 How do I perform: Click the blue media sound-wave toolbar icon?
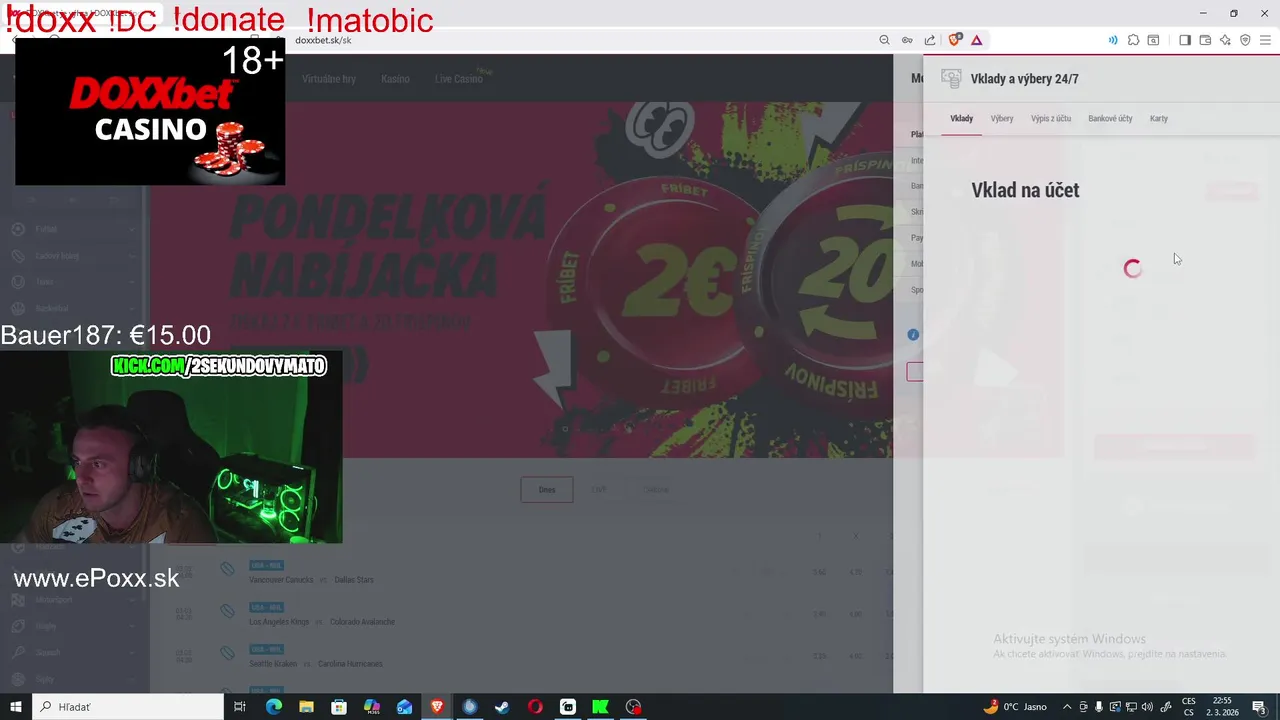[1112, 40]
